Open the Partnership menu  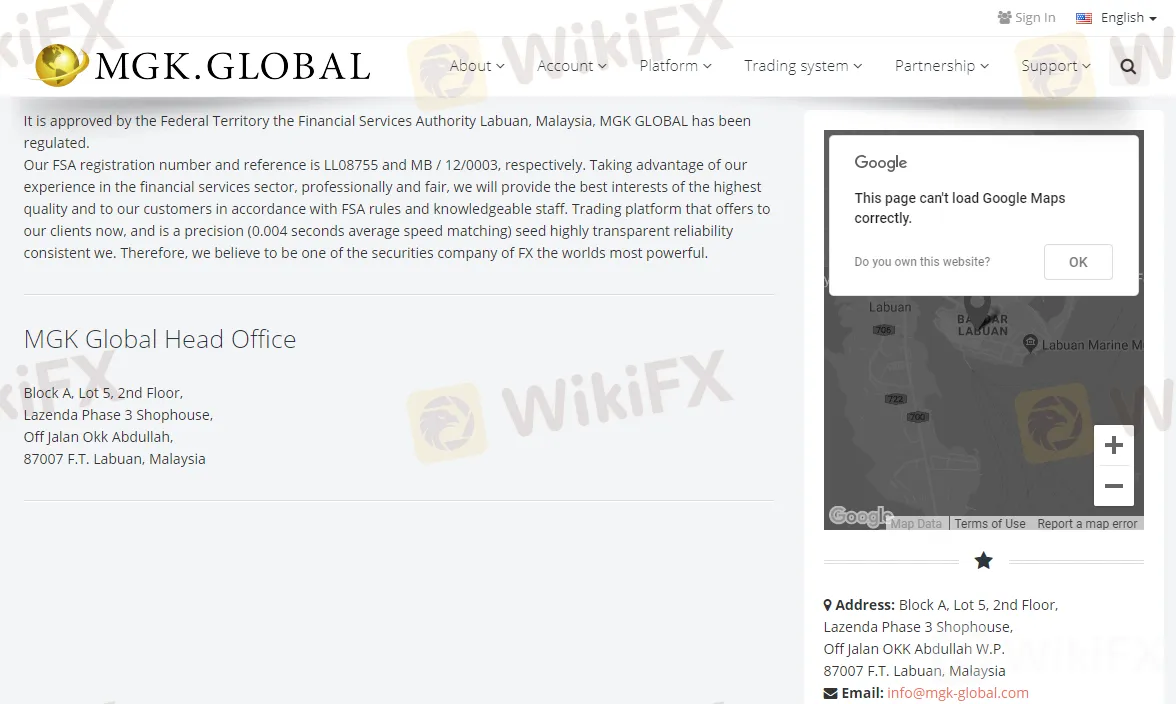point(941,66)
